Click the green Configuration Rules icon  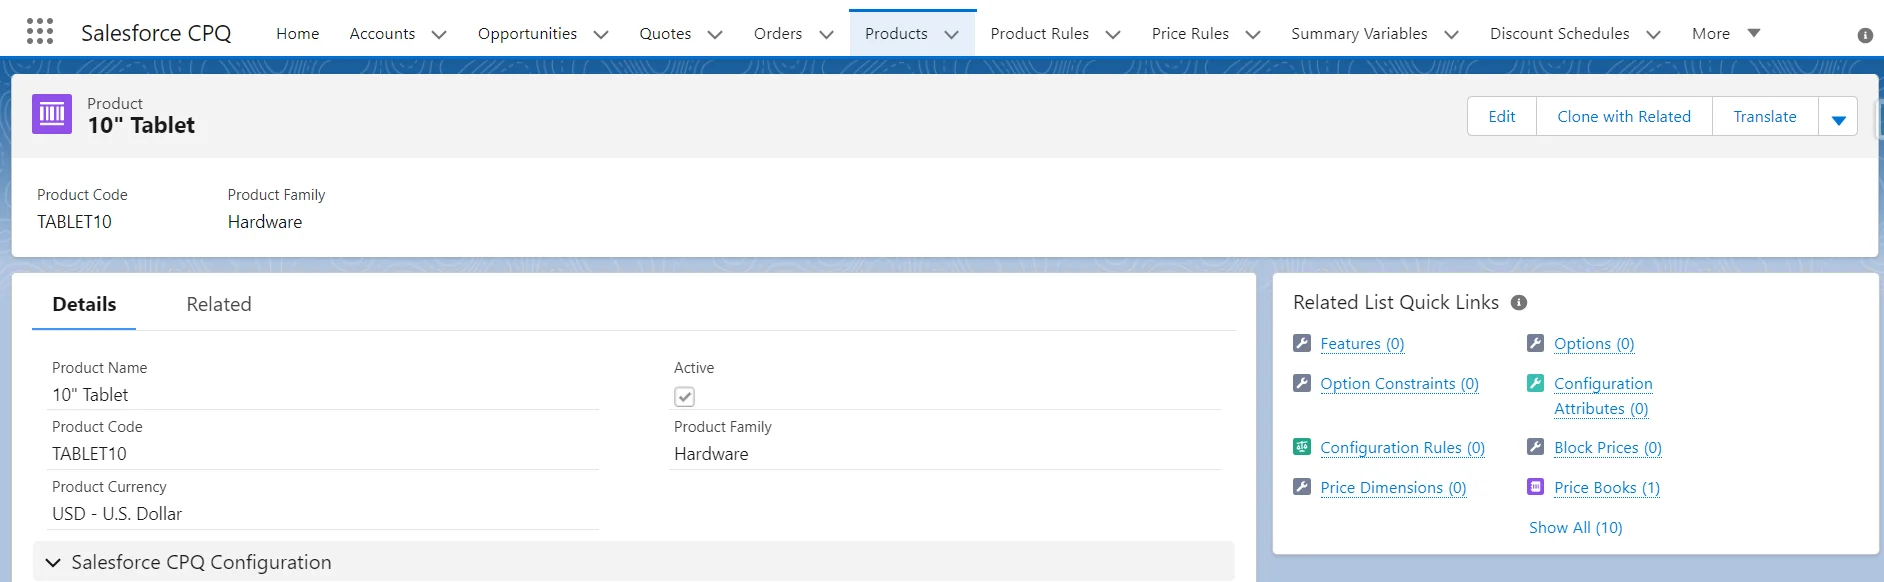tap(1302, 447)
